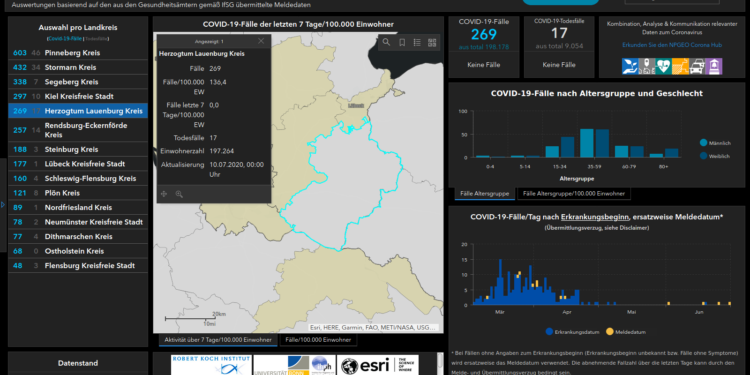Select Ostholstein Kreis row

78,251
